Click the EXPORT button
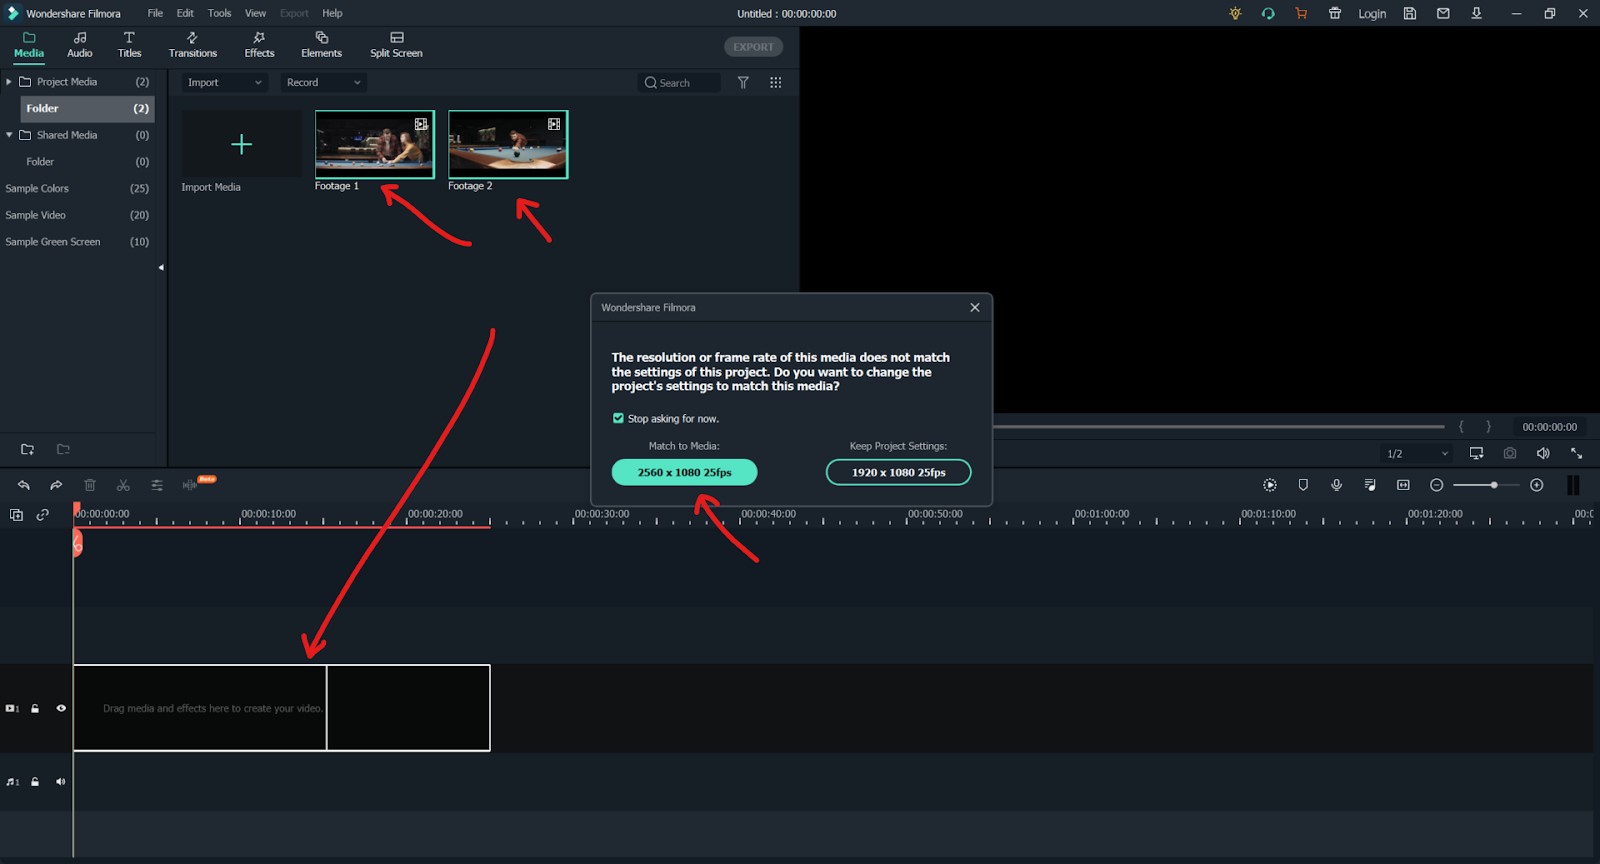This screenshot has height=864, width=1600. (753, 47)
